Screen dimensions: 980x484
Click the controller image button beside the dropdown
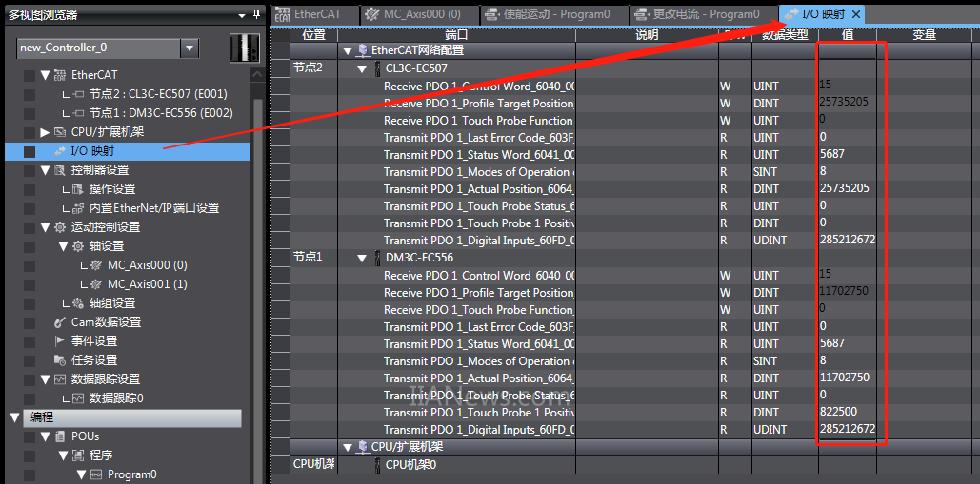243,48
